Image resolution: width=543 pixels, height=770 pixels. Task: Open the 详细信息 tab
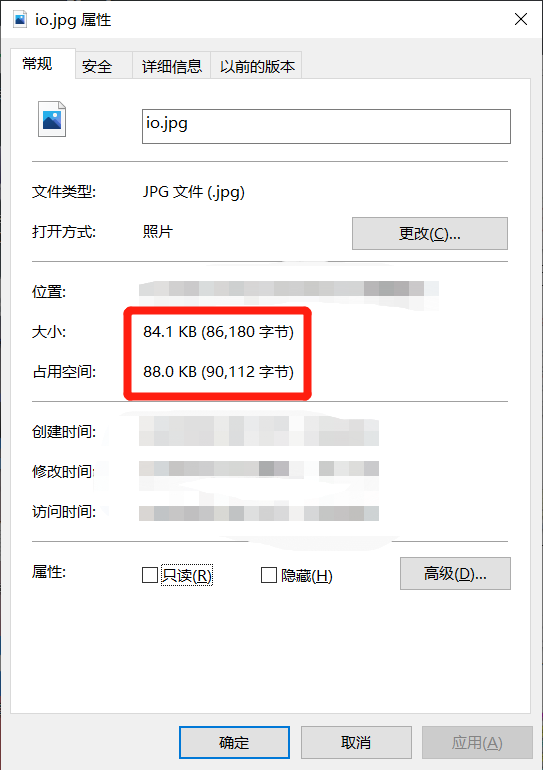tap(171, 66)
